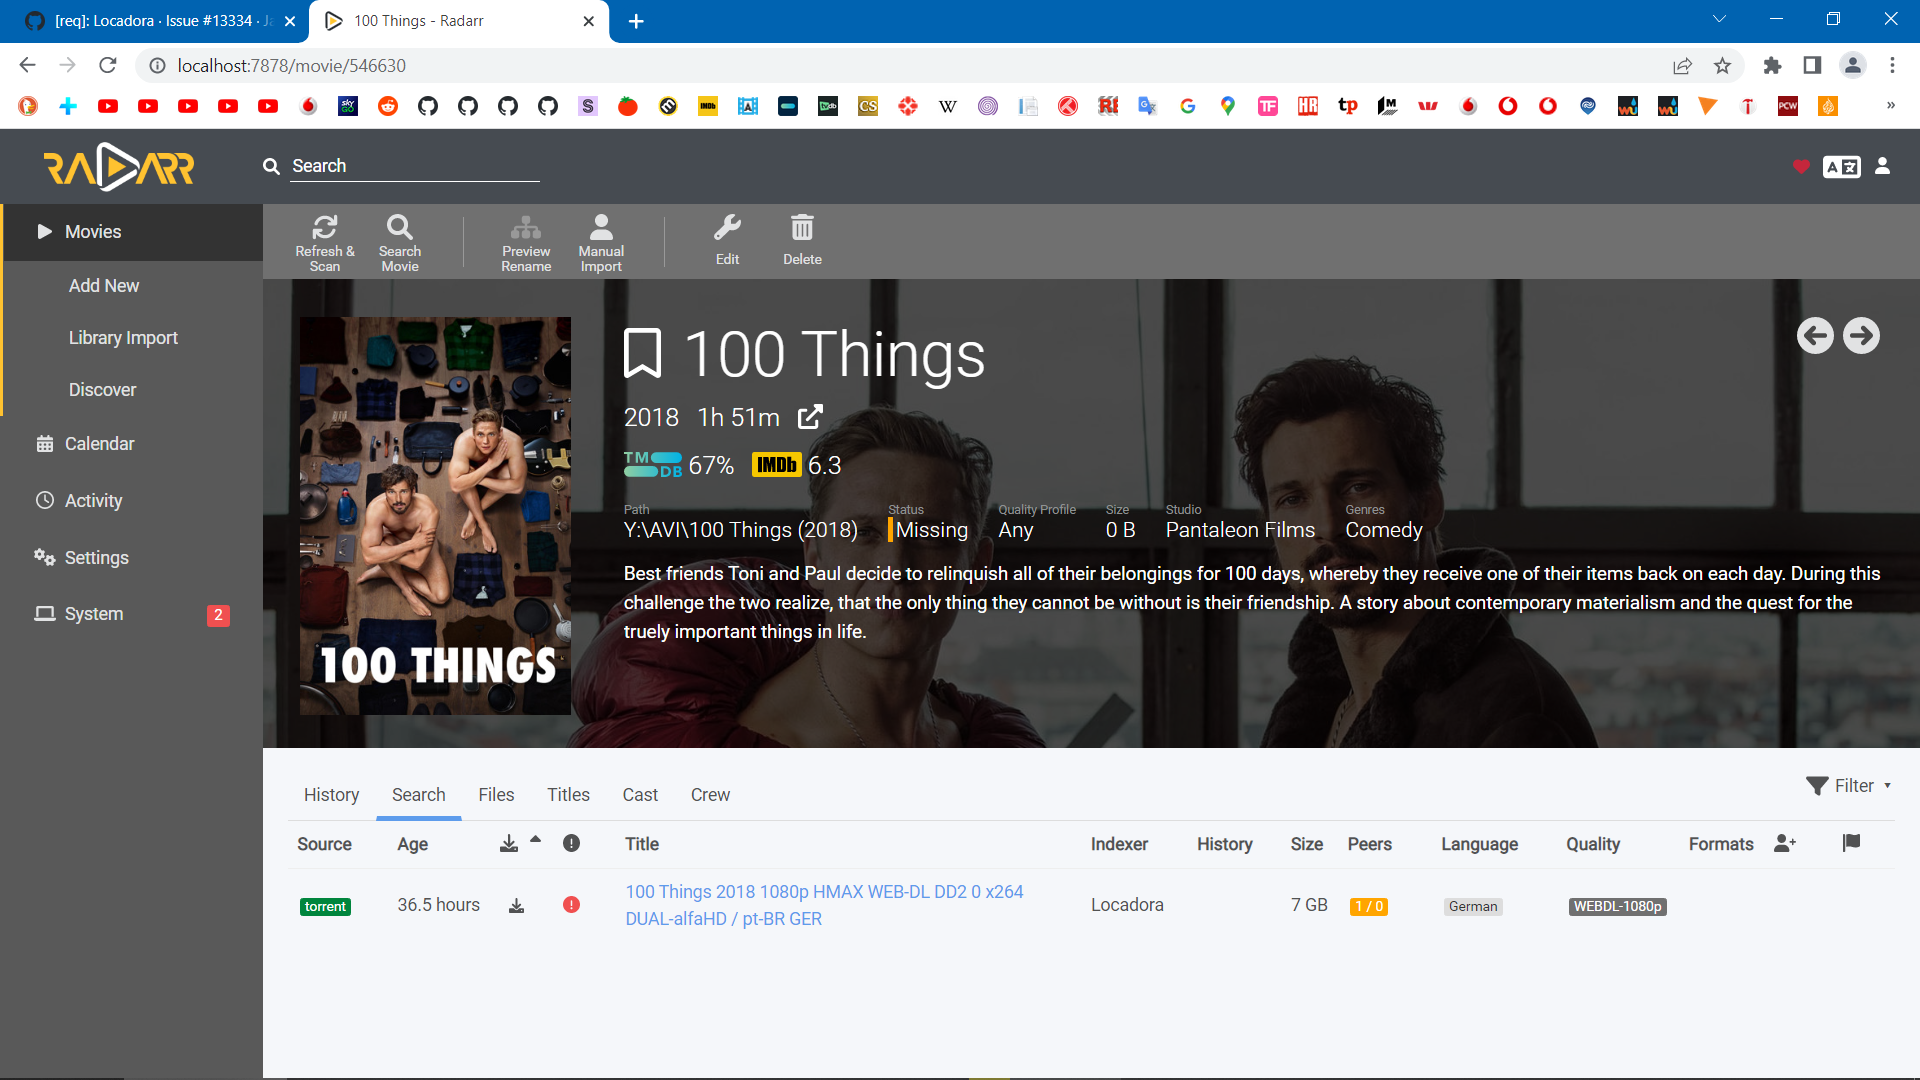Open the Filter dropdown
The height and width of the screenshot is (1080, 1920).
pos(1849,786)
